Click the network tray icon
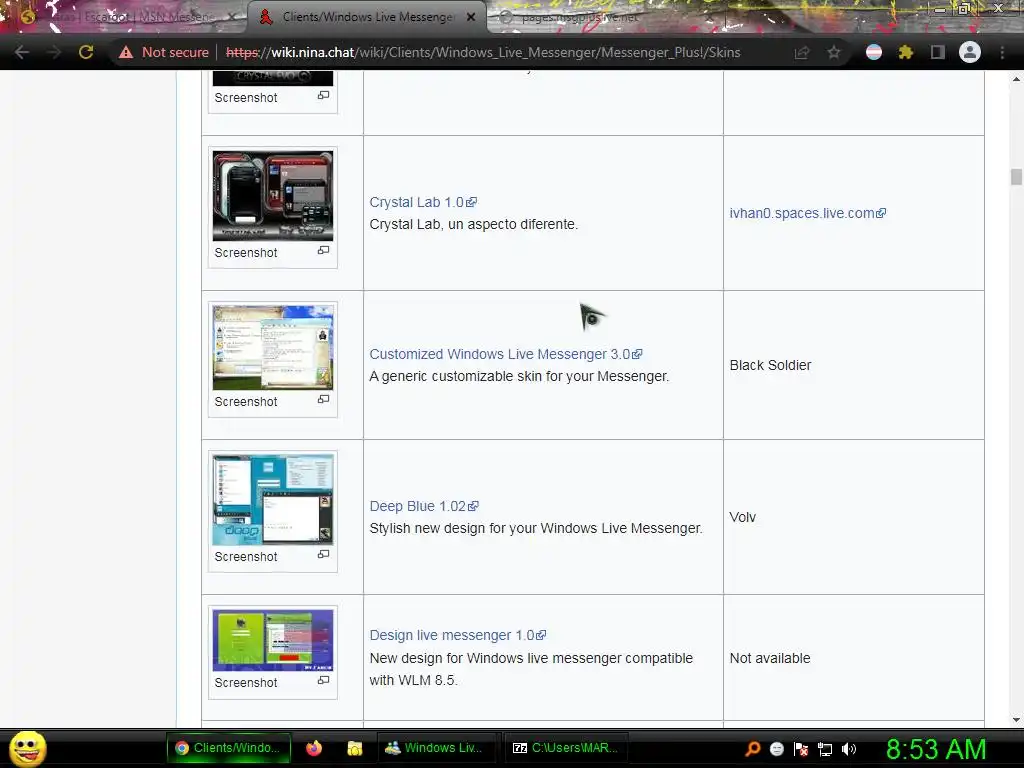This screenshot has width=1024, height=768. click(x=825, y=750)
